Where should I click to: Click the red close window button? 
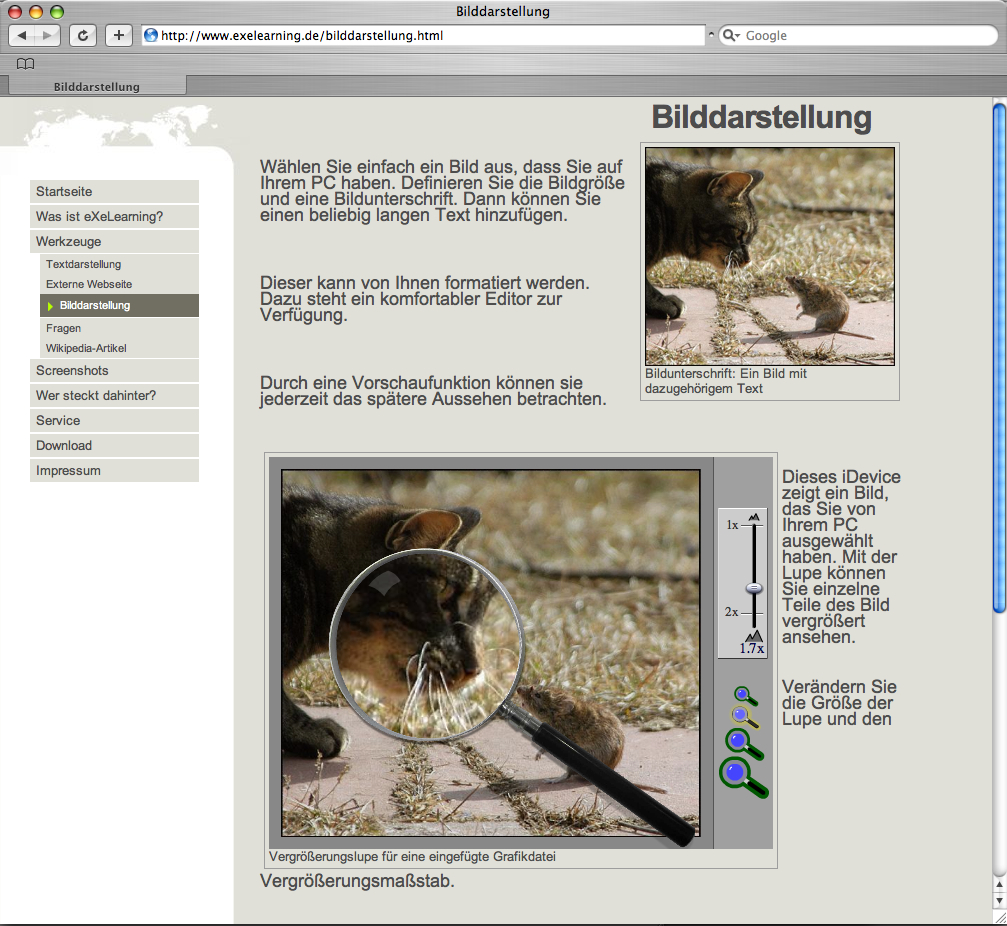[15, 12]
